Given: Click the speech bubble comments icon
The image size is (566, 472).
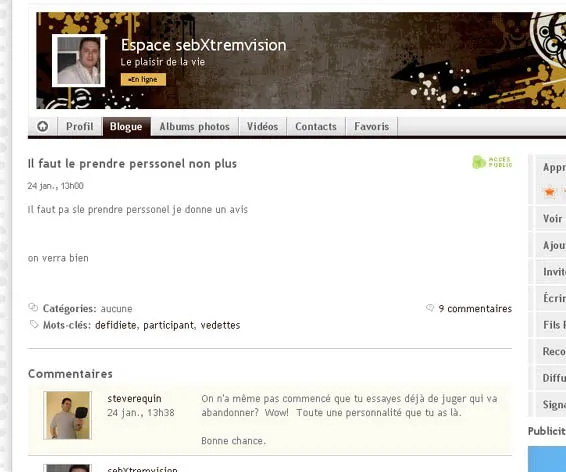Looking at the screenshot, I should tap(430, 308).
